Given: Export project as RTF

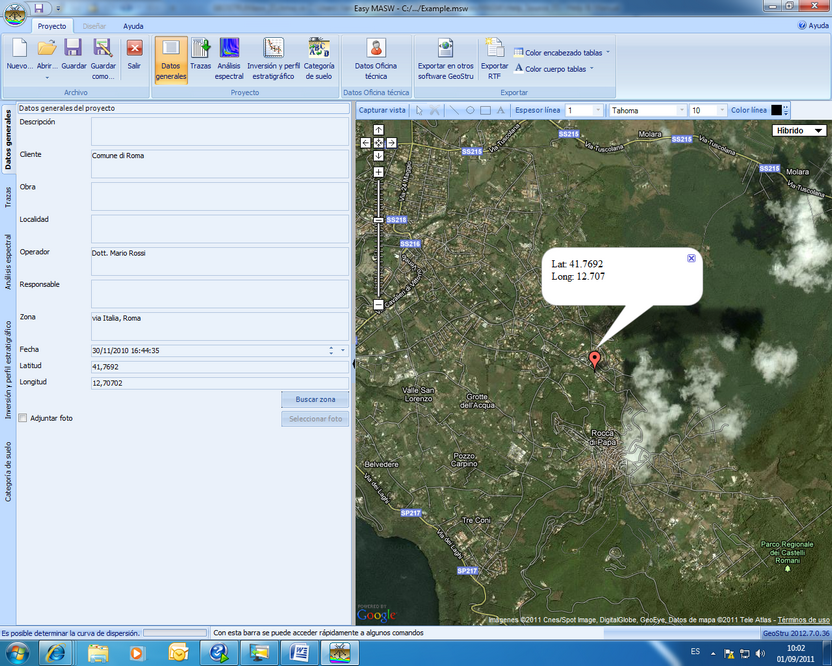Looking at the screenshot, I should point(495,59).
